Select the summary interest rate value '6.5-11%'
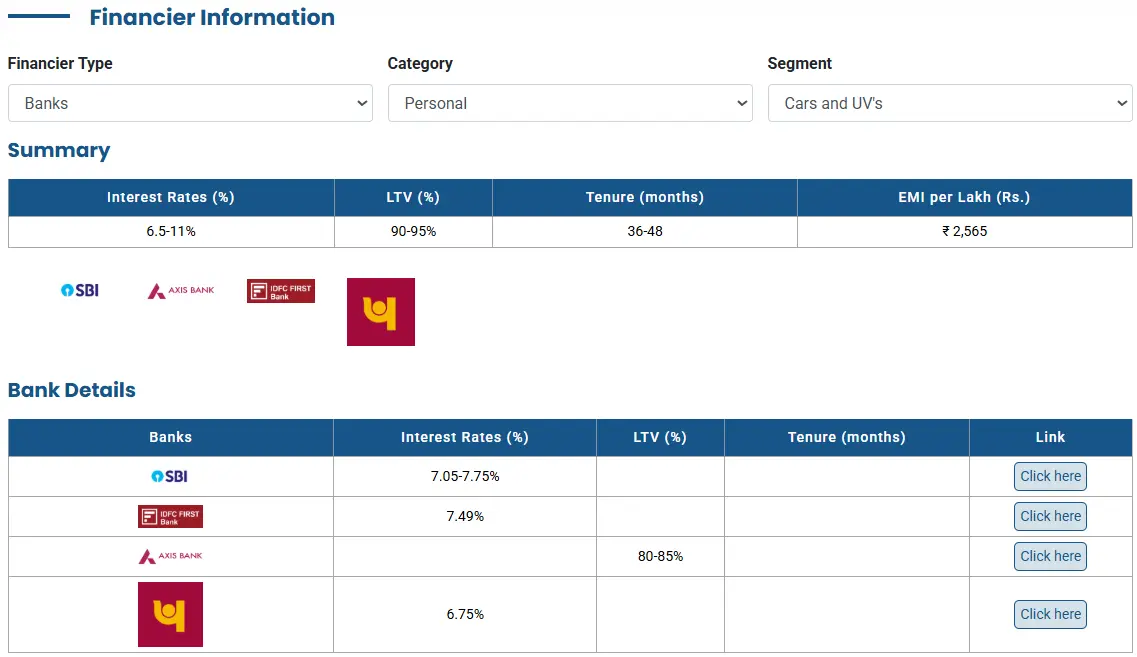 (171, 231)
